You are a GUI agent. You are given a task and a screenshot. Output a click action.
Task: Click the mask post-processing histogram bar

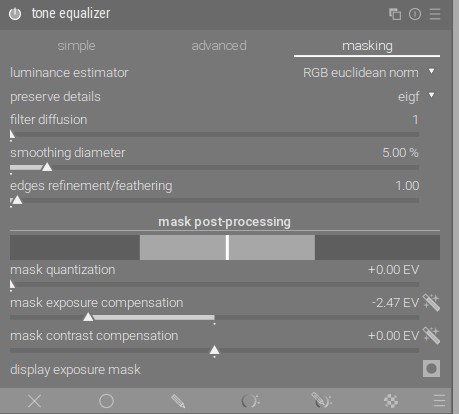(225, 247)
